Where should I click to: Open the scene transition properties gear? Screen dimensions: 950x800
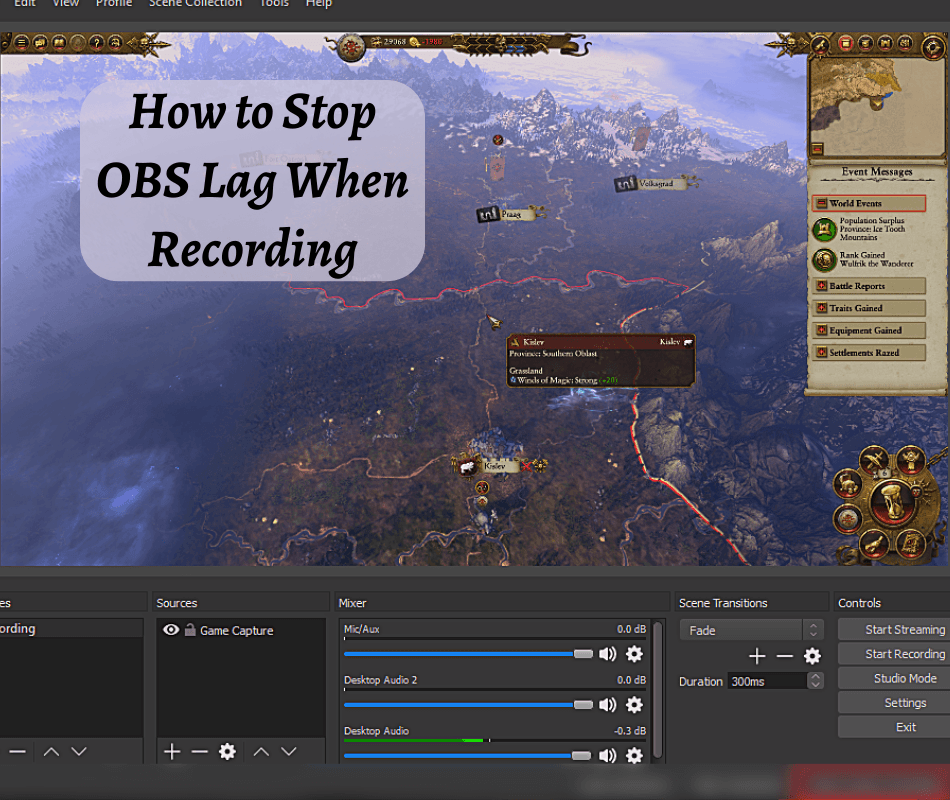(x=812, y=656)
